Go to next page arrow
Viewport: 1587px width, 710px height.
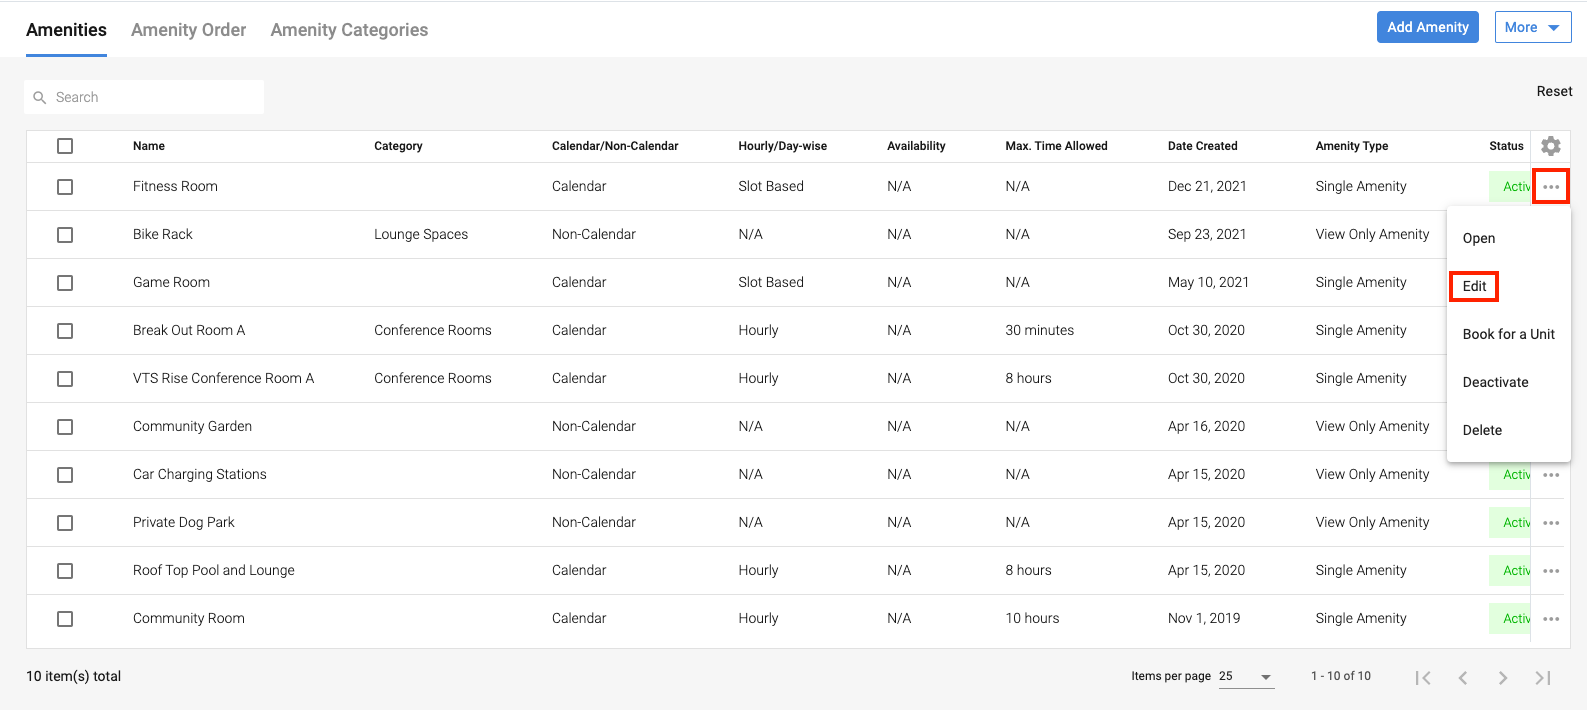pyautogui.click(x=1502, y=678)
